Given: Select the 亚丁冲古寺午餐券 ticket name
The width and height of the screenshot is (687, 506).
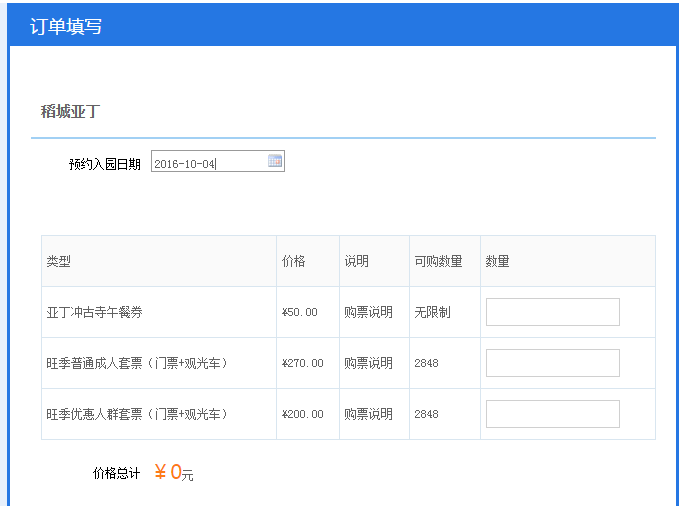Looking at the screenshot, I should click(95, 312).
